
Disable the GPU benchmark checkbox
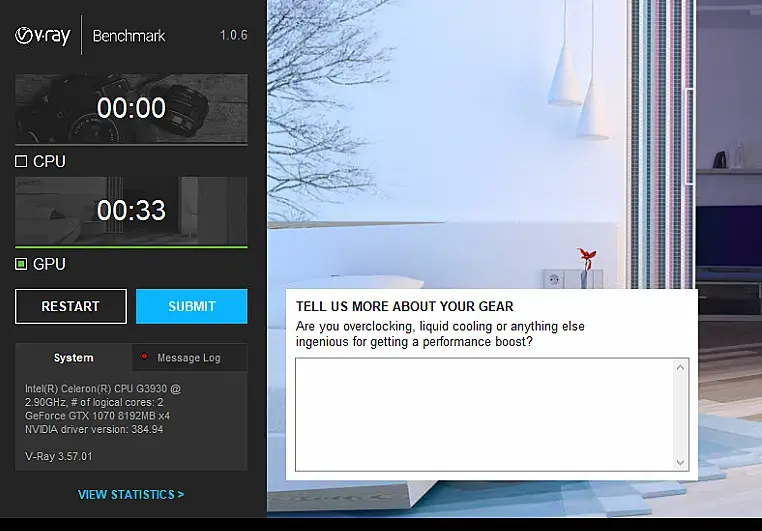click(x=21, y=264)
